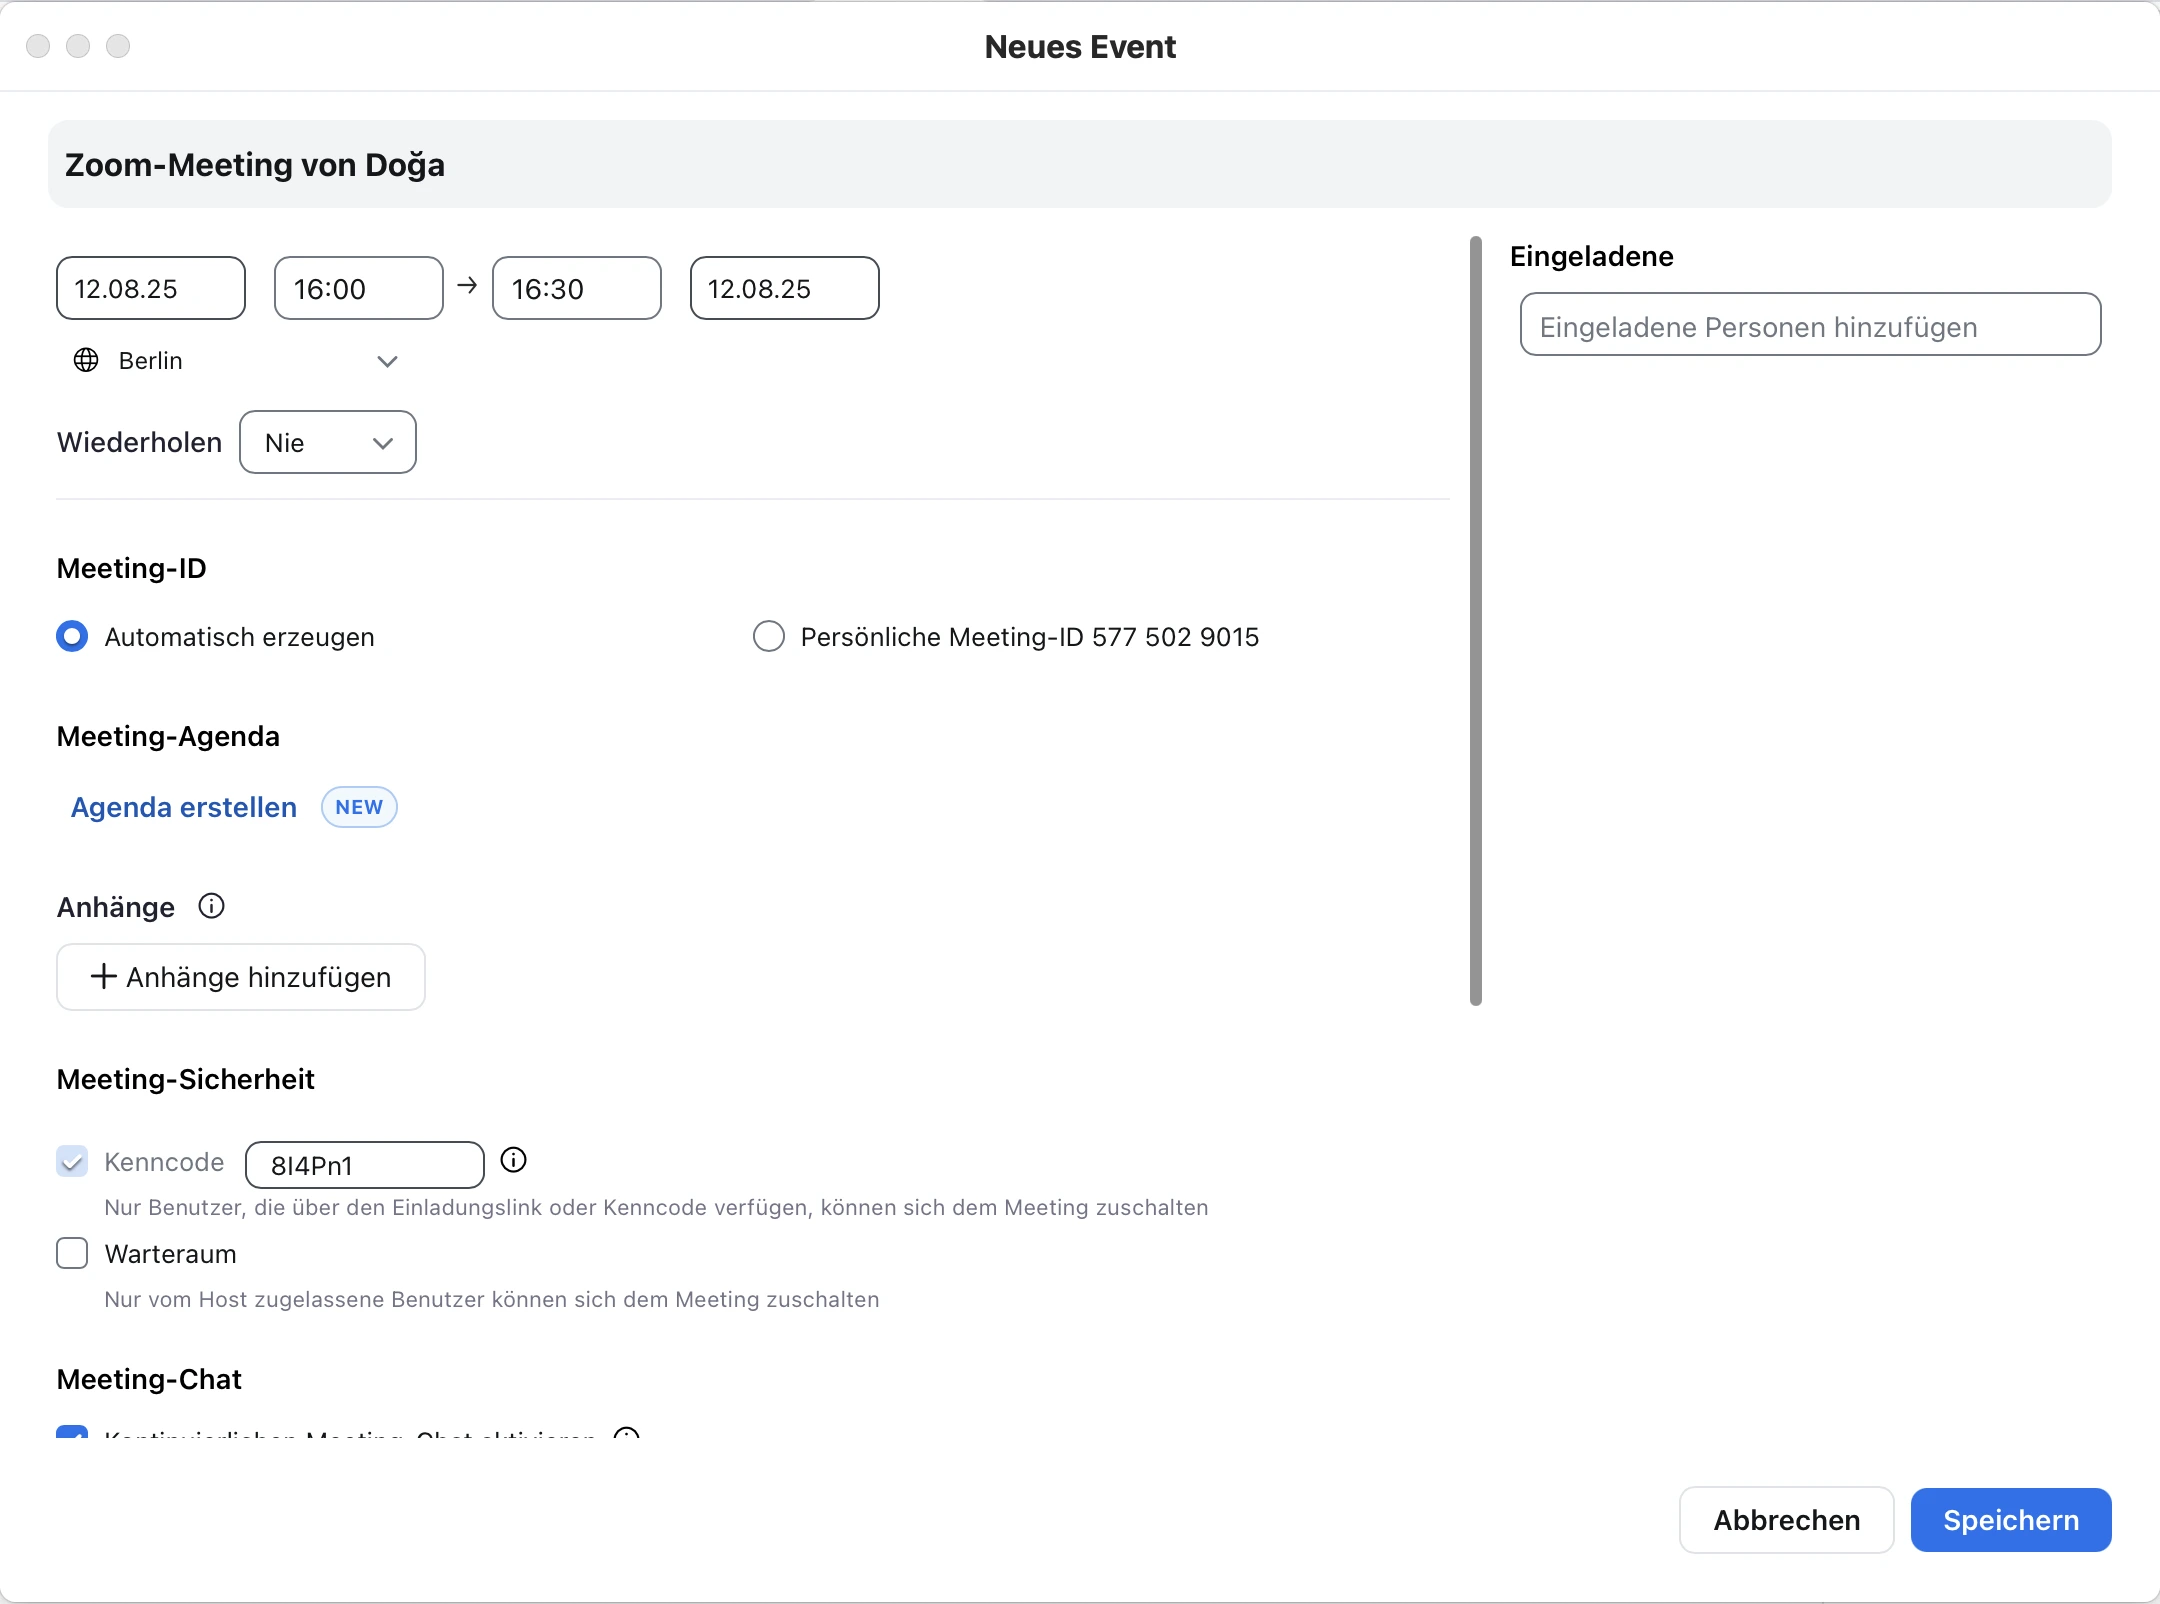Enable the Warteraum checkbox
The image size is (2160, 1604).
(x=72, y=1253)
